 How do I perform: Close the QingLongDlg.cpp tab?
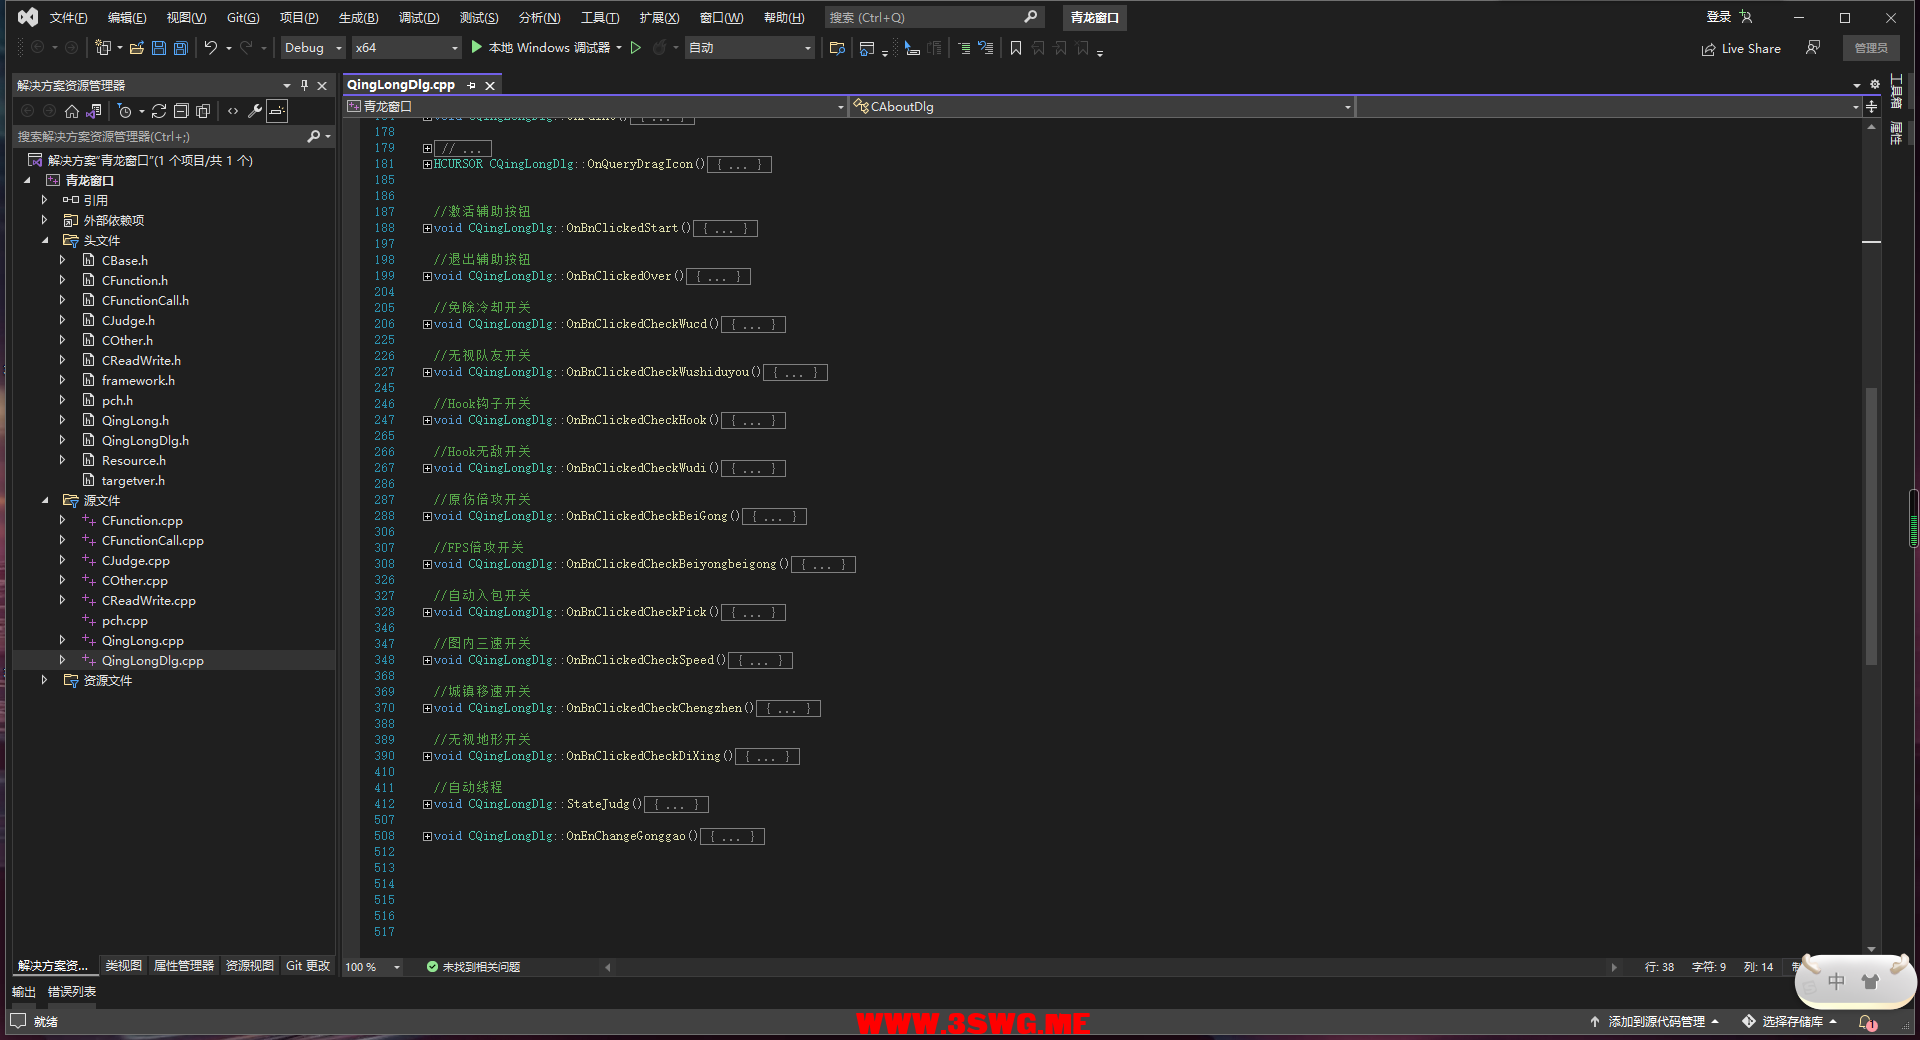pos(490,86)
